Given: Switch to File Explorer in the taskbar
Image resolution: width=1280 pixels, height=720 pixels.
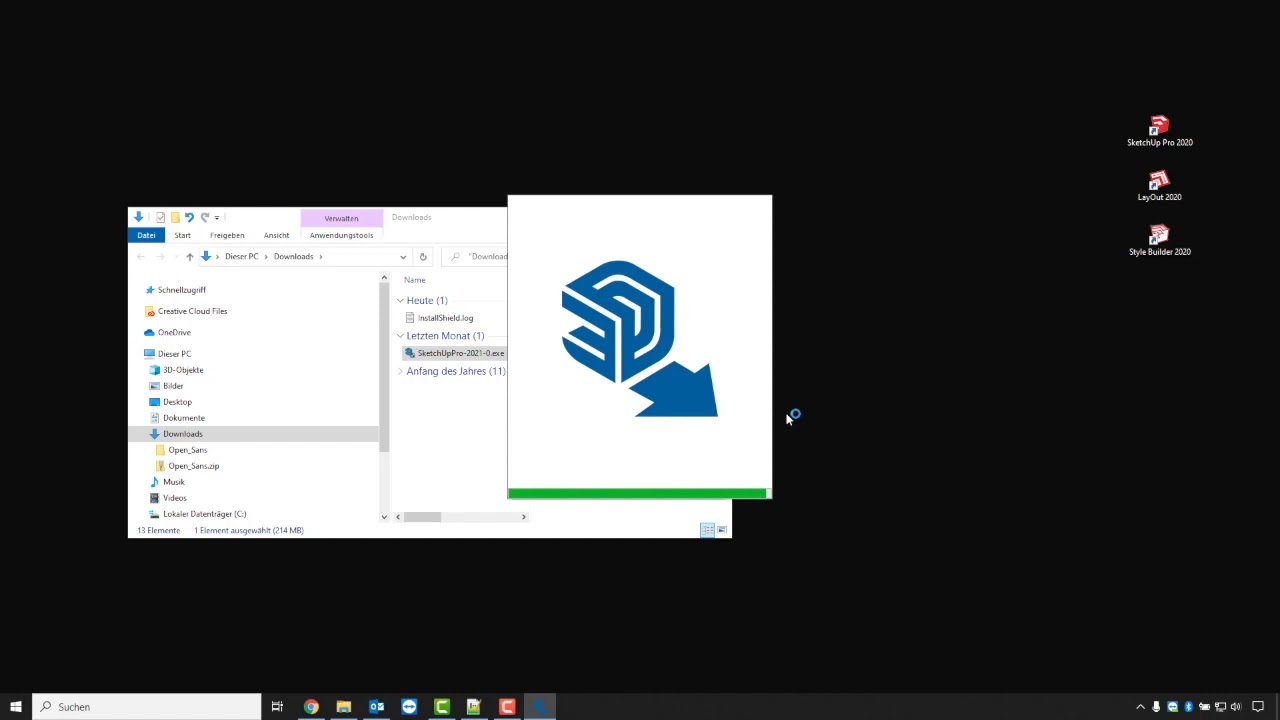Looking at the screenshot, I should pos(344,707).
